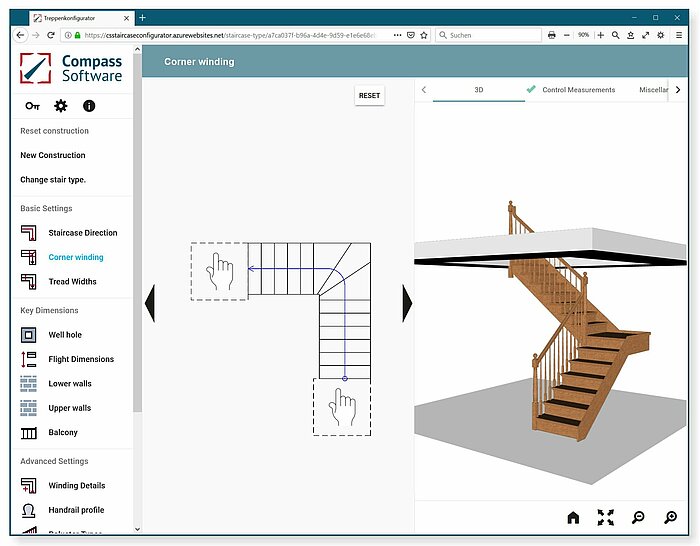The image size is (700, 546).
Task: Click the Suchen search field
Action: pyautogui.click(x=489, y=35)
